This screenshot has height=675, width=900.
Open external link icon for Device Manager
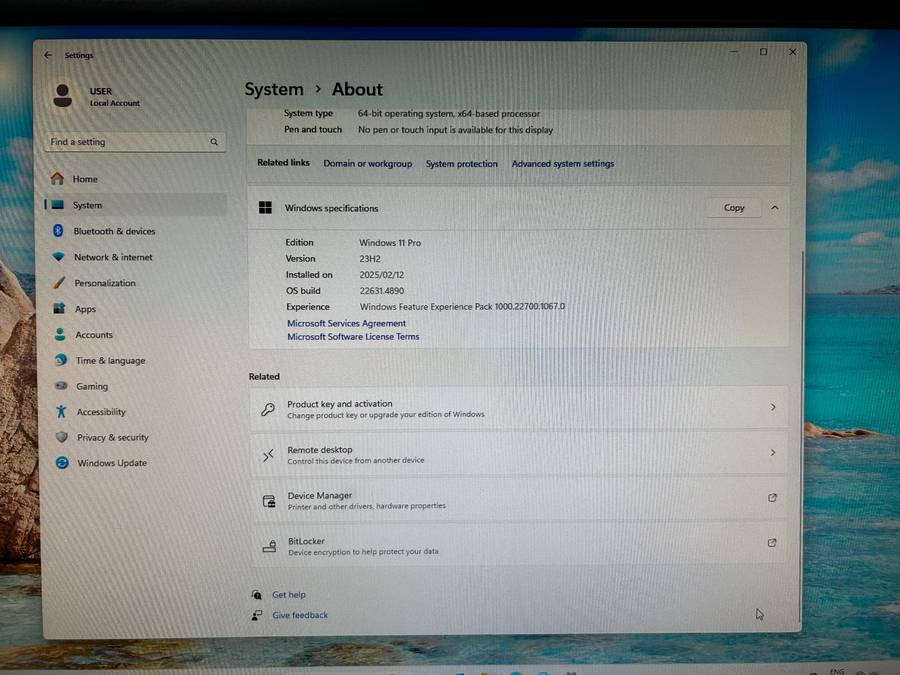pyautogui.click(x=772, y=498)
